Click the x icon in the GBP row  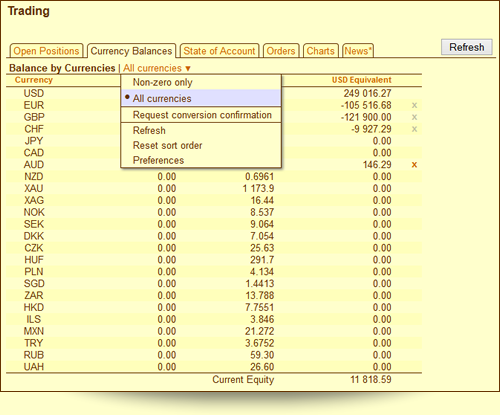(414, 117)
